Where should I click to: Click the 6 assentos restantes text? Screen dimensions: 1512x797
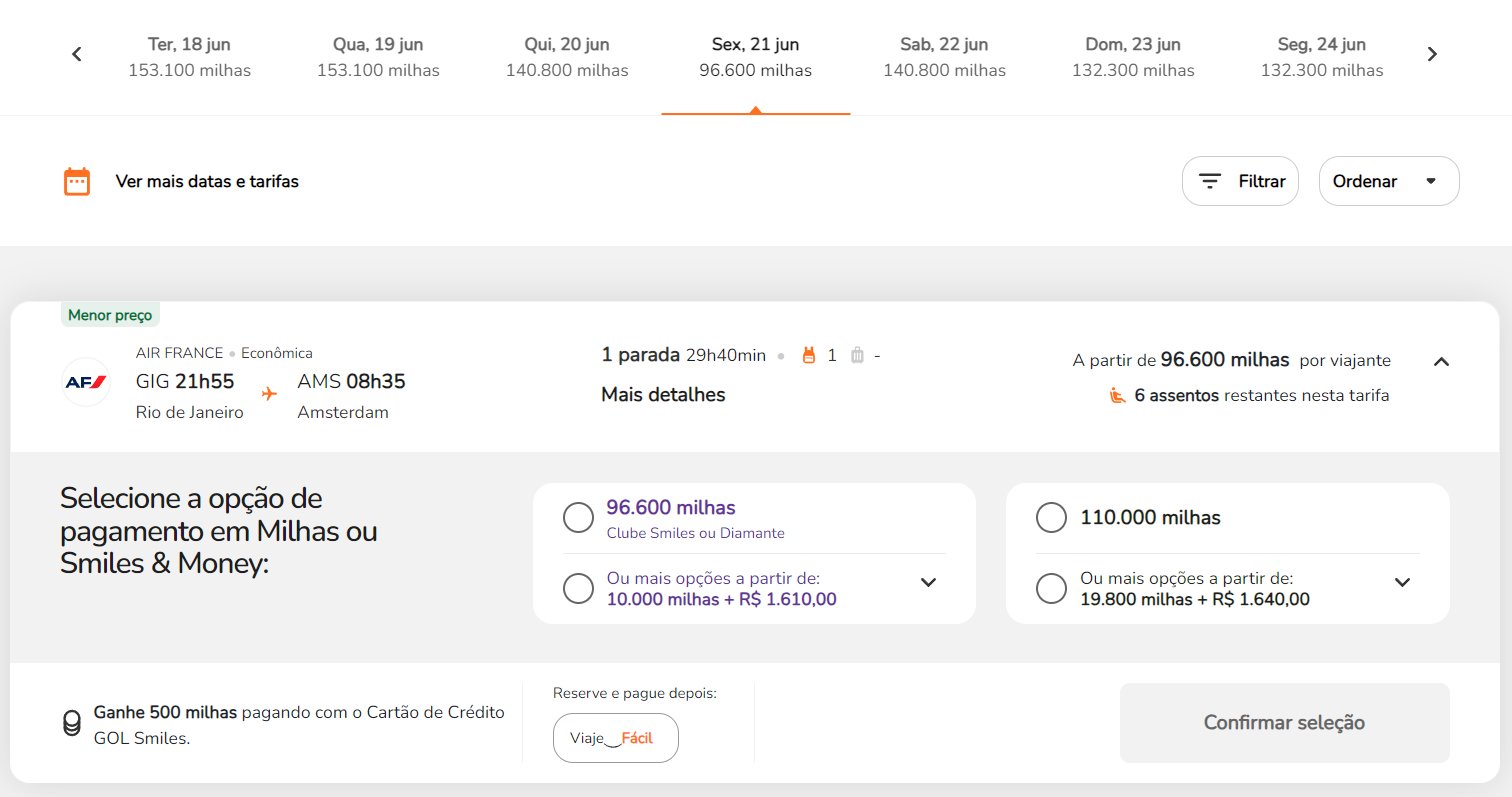pos(1262,395)
